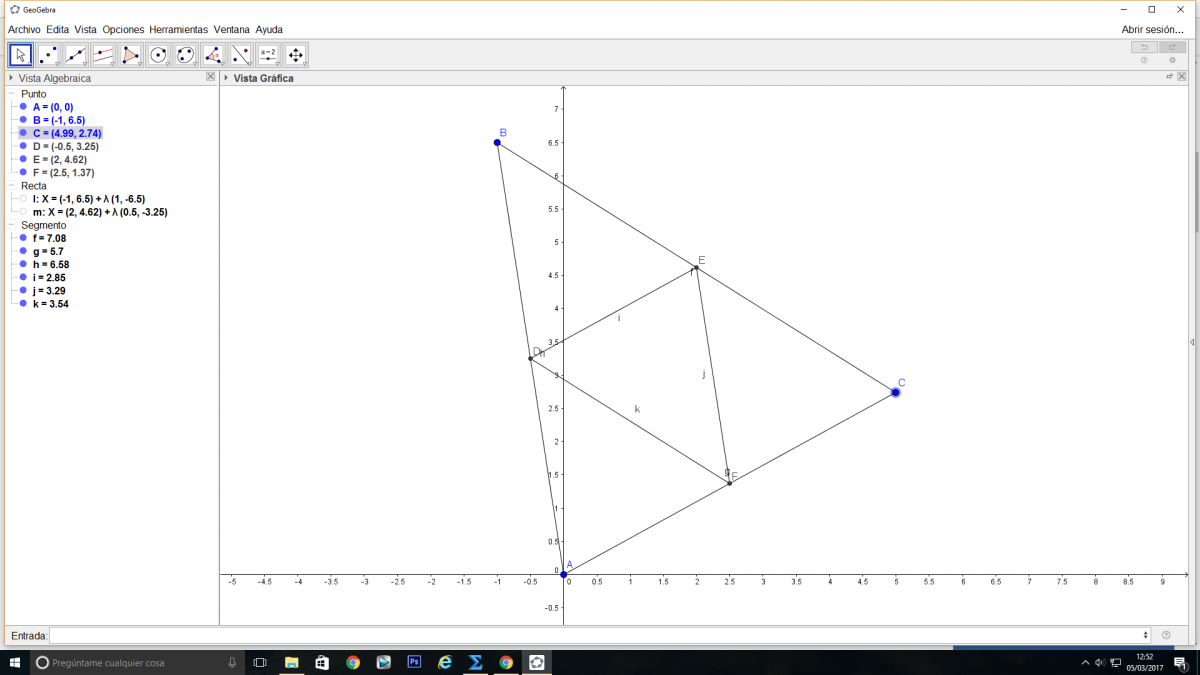This screenshot has width=1200, height=675.
Task: Close the Vista Algebraica panel
Action: pos(210,77)
